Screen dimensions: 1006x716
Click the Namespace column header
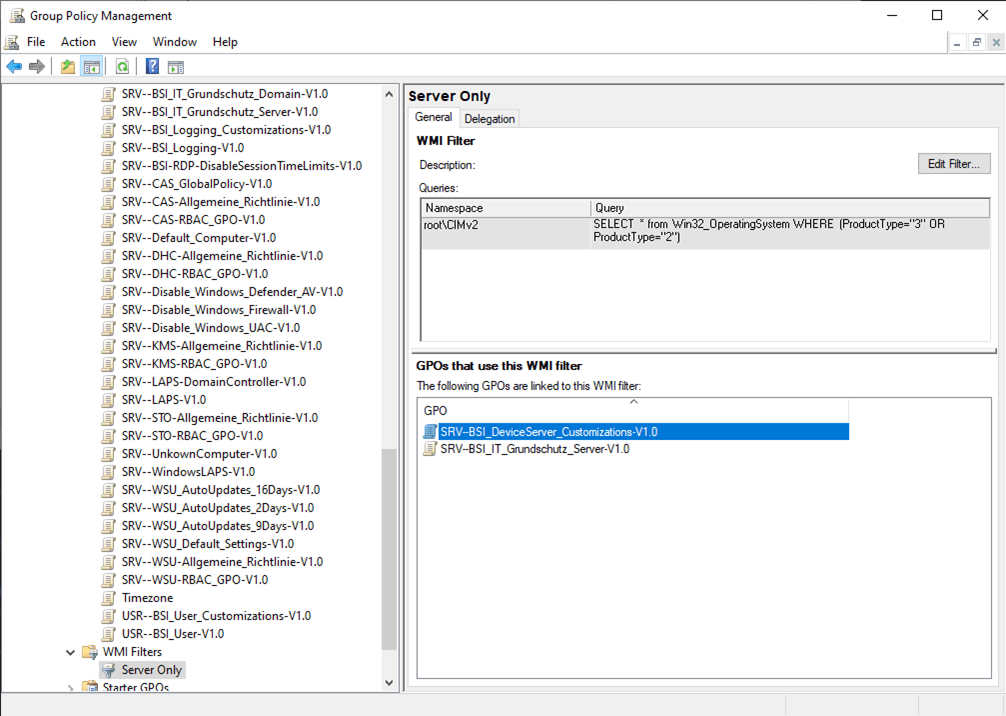click(x=506, y=208)
